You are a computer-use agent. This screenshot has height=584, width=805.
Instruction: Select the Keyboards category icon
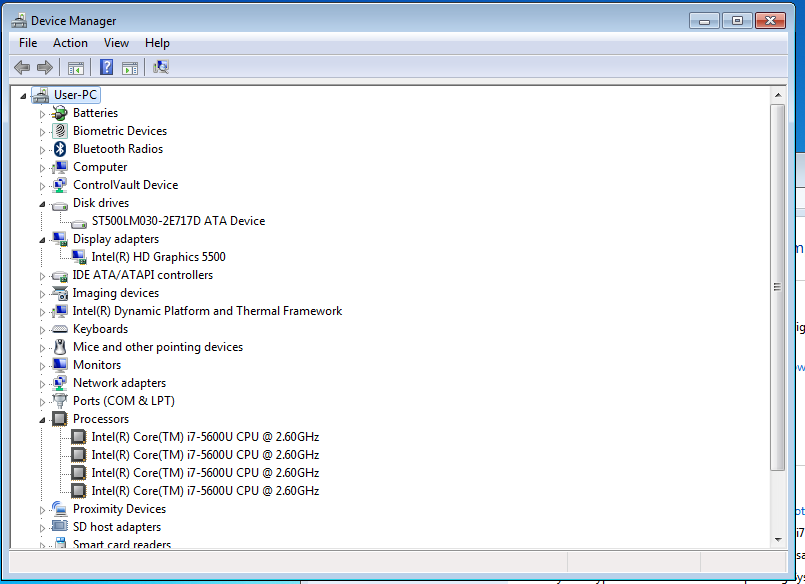point(60,329)
